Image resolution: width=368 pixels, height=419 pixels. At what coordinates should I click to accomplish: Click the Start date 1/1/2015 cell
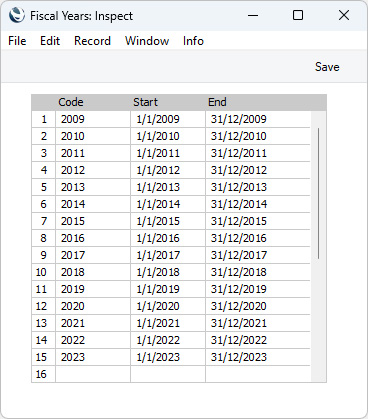click(168, 221)
